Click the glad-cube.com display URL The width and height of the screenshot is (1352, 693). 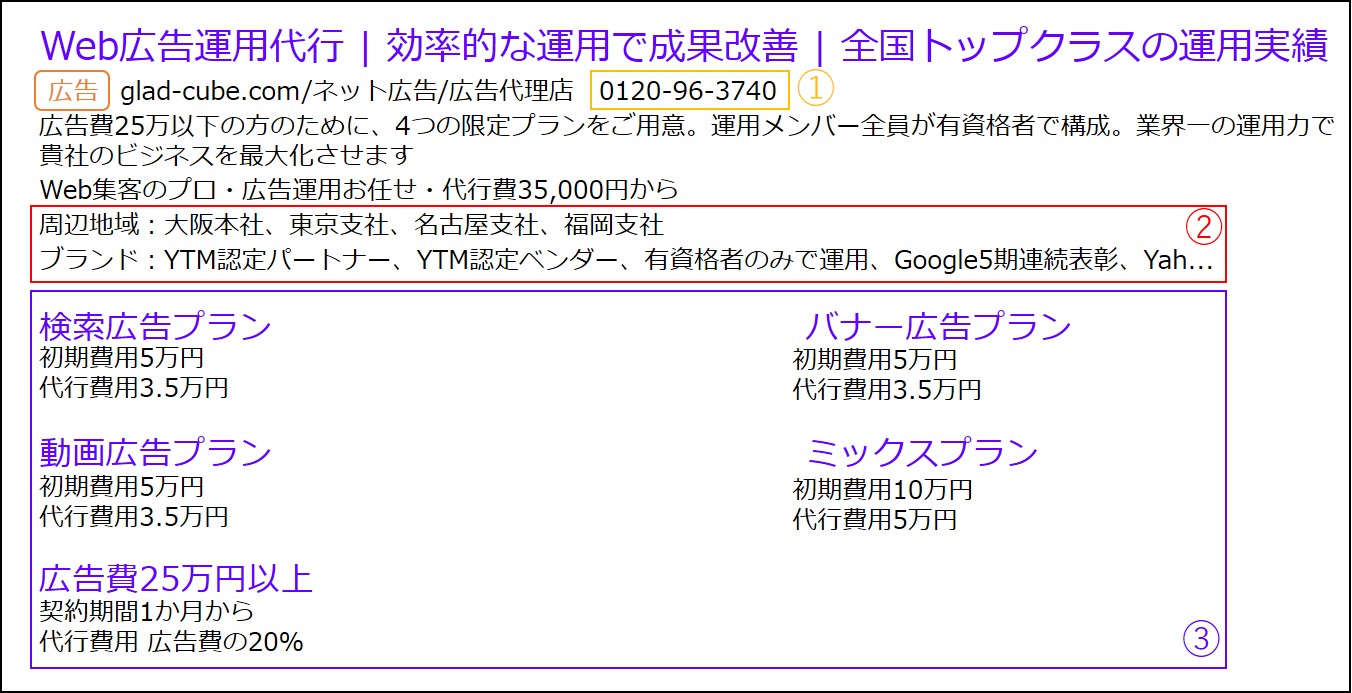[x=347, y=92]
